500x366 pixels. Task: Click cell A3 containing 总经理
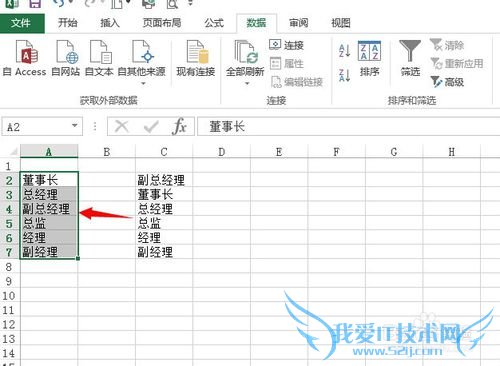49,194
